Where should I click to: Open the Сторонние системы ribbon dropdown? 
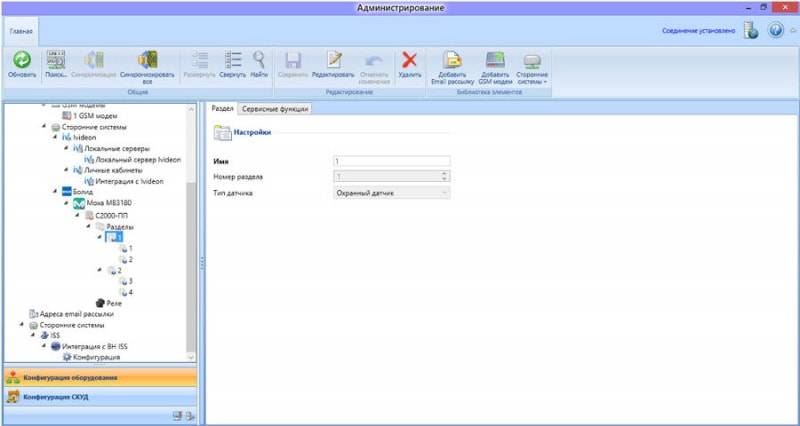pos(532,68)
